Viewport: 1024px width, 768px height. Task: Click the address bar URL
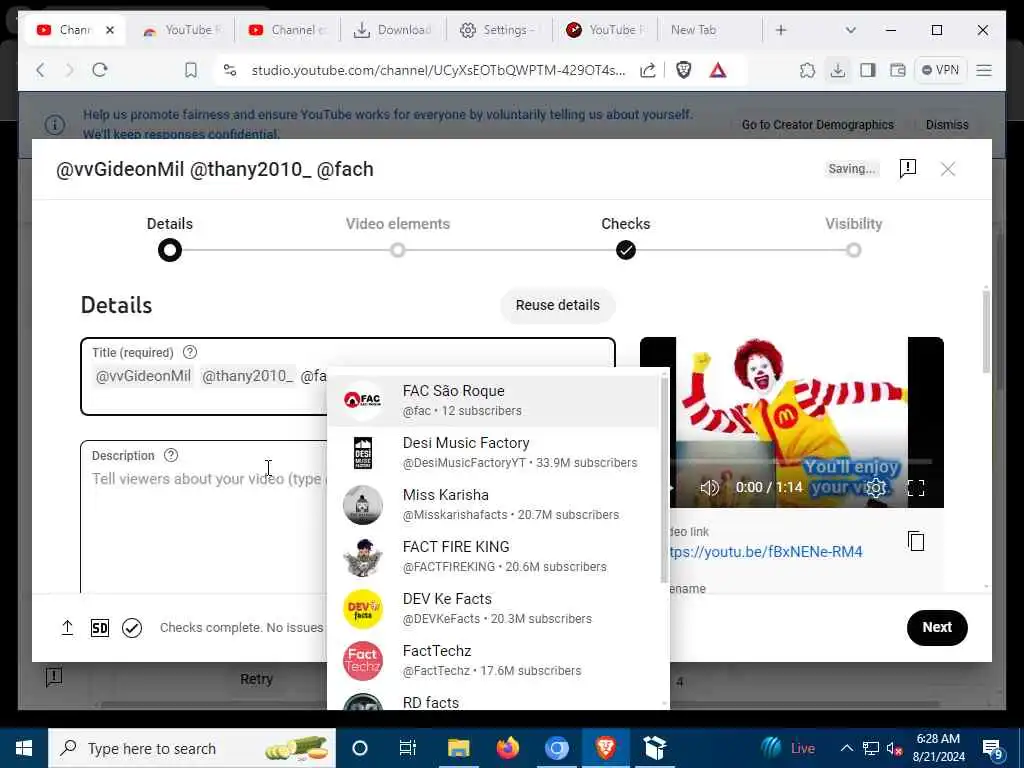pyautogui.click(x=438, y=70)
